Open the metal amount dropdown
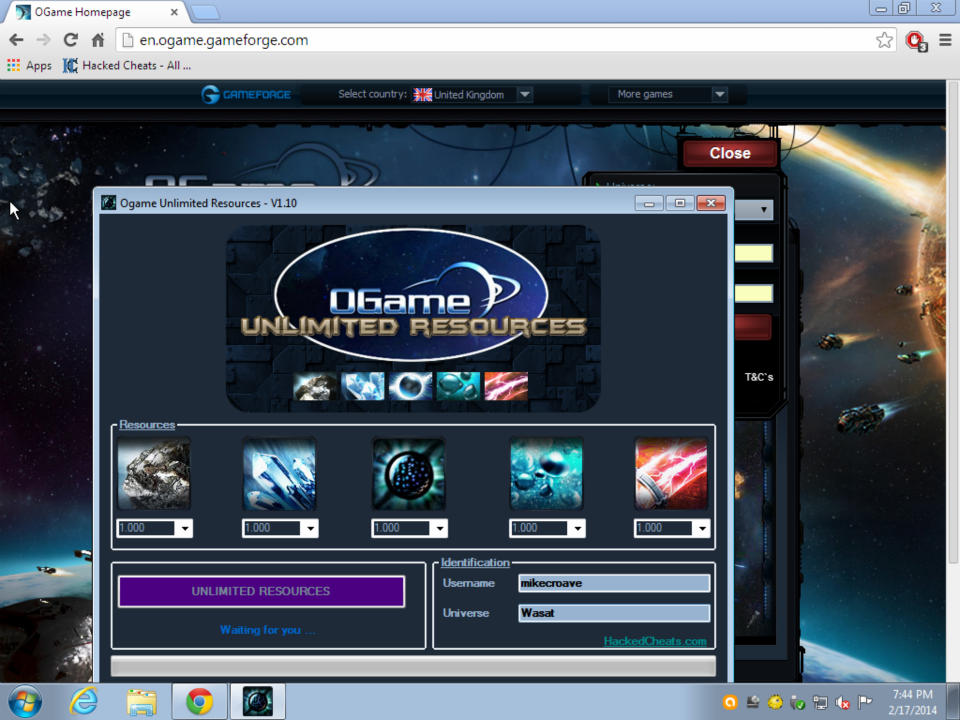This screenshot has height=720, width=960. click(x=184, y=528)
